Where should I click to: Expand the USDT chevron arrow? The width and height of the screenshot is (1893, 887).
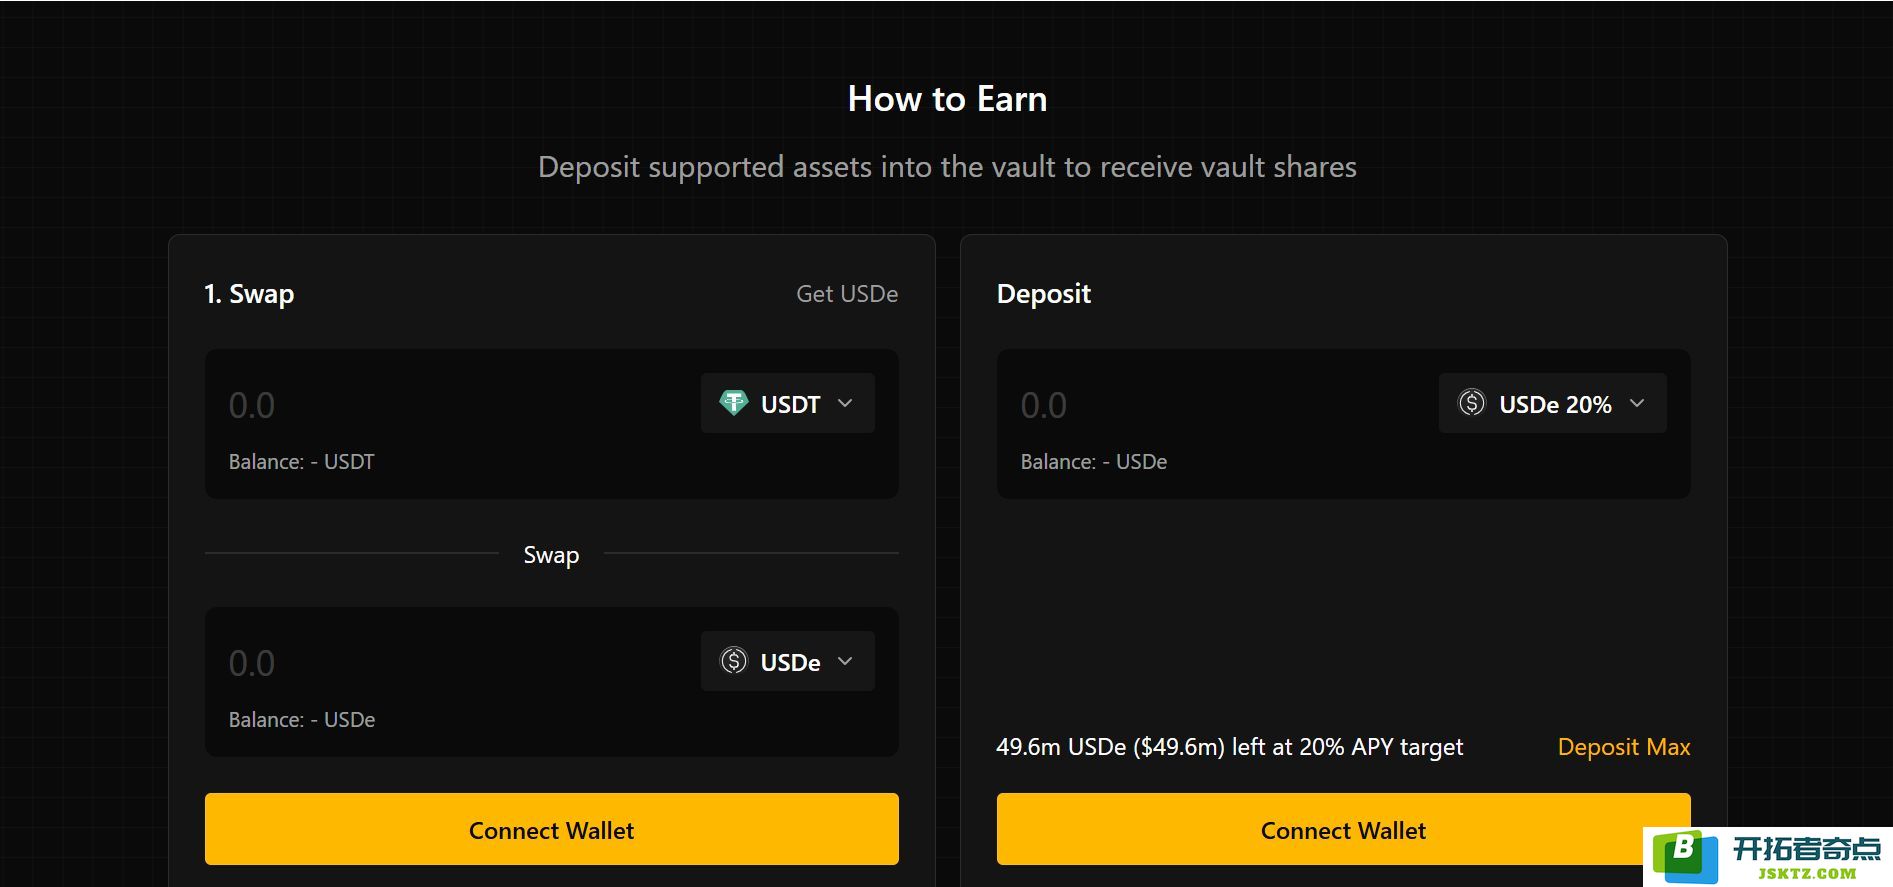click(845, 403)
